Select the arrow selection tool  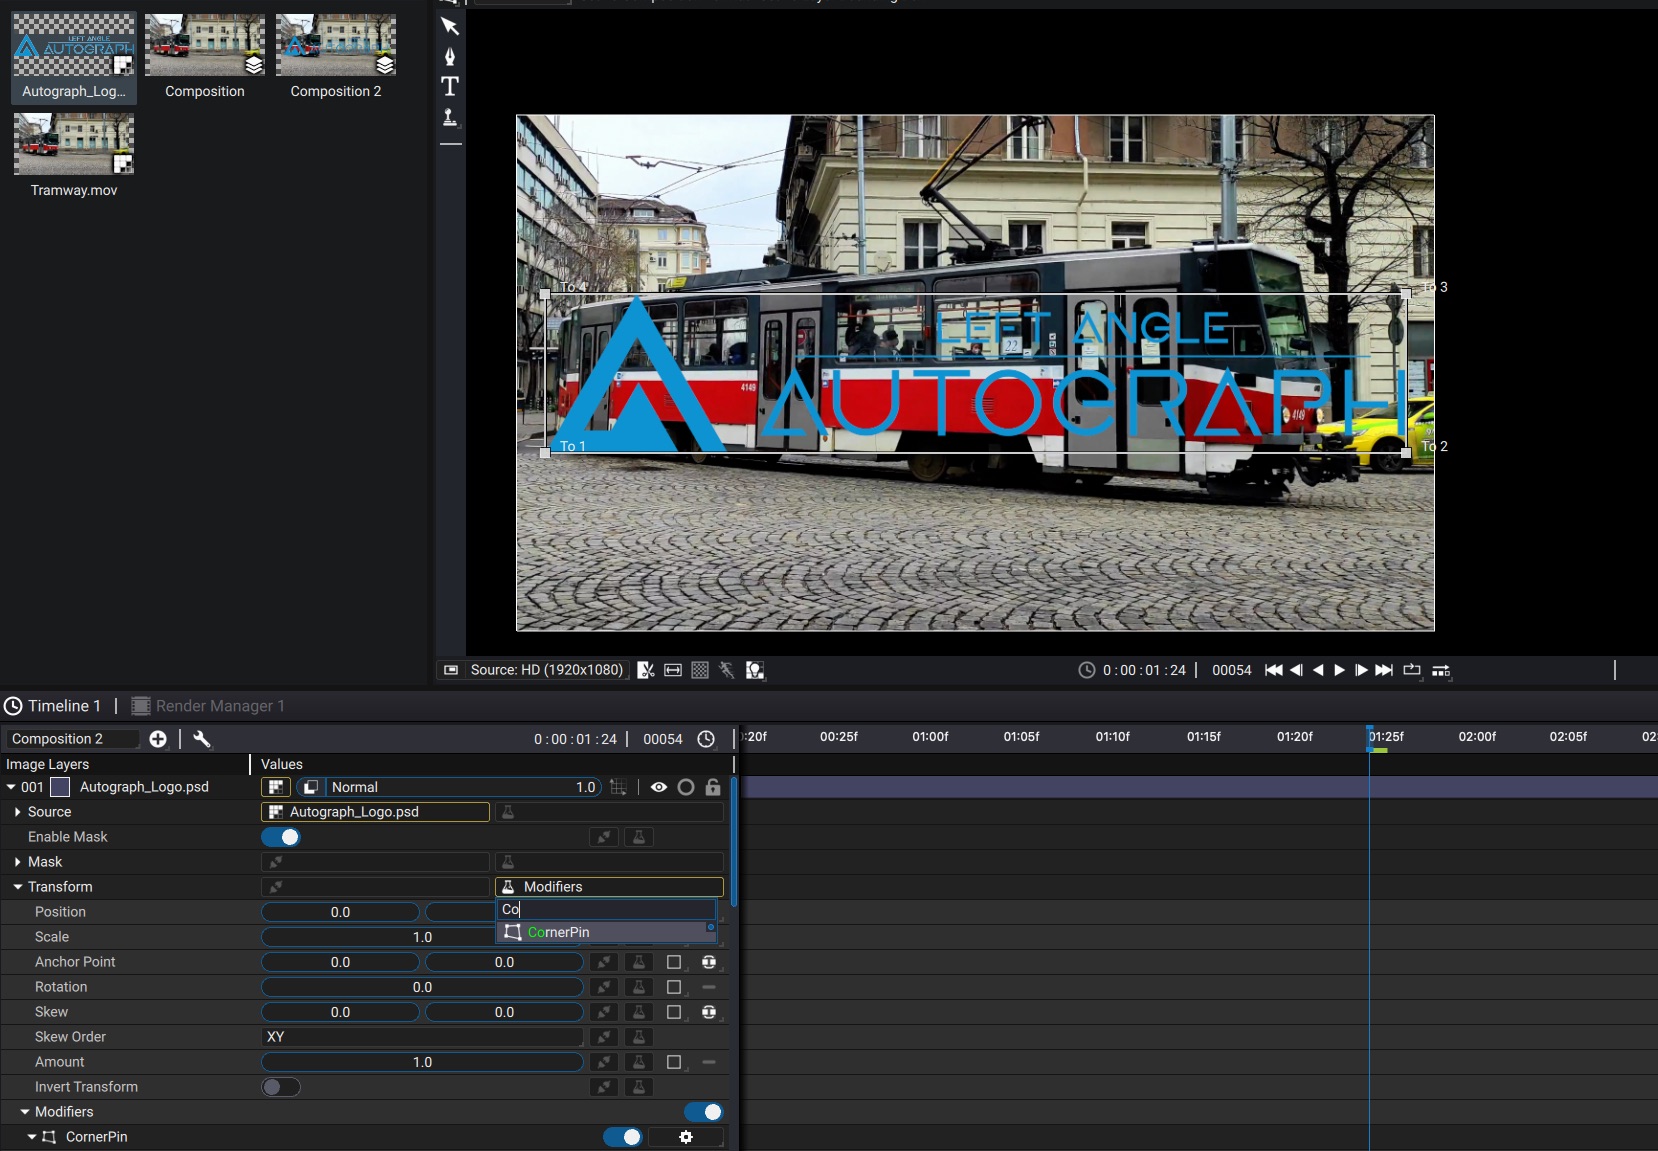450,26
